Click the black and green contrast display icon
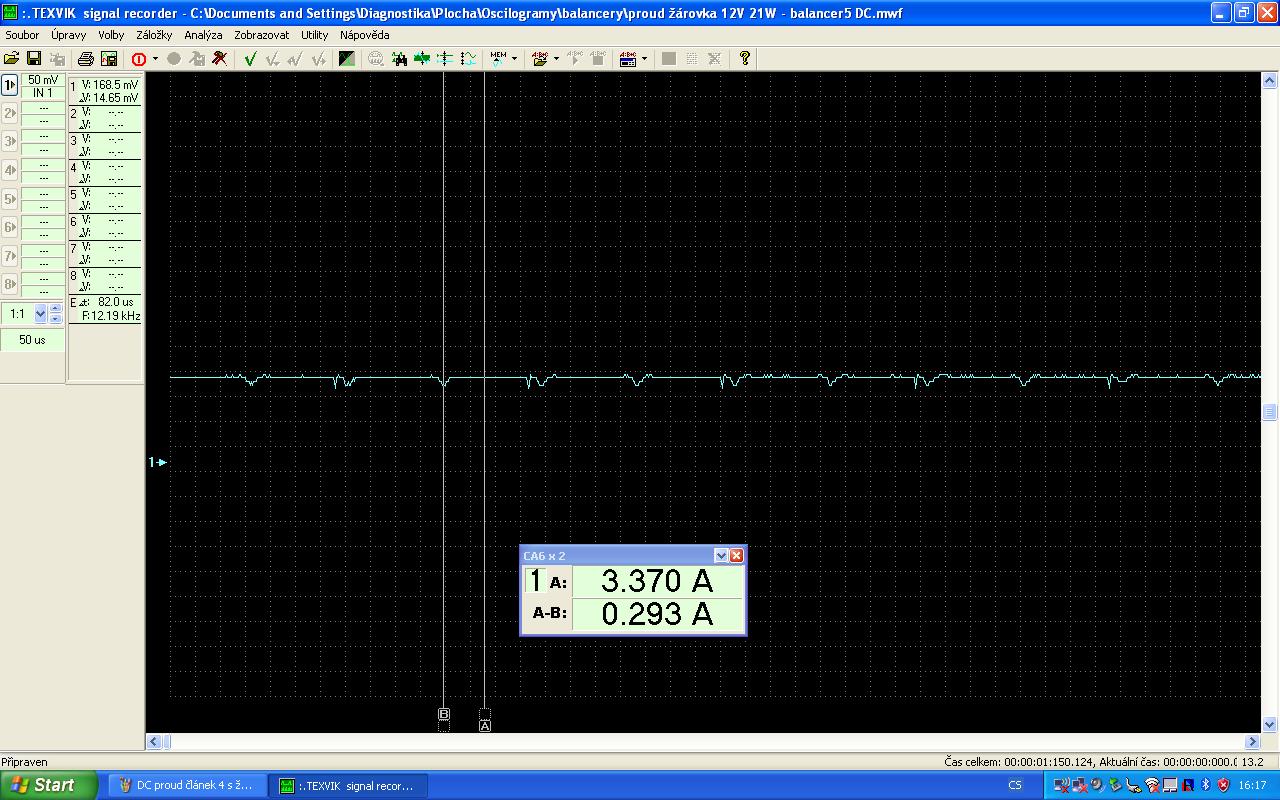Screen dimensions: 1280x800 pos(346,59)
